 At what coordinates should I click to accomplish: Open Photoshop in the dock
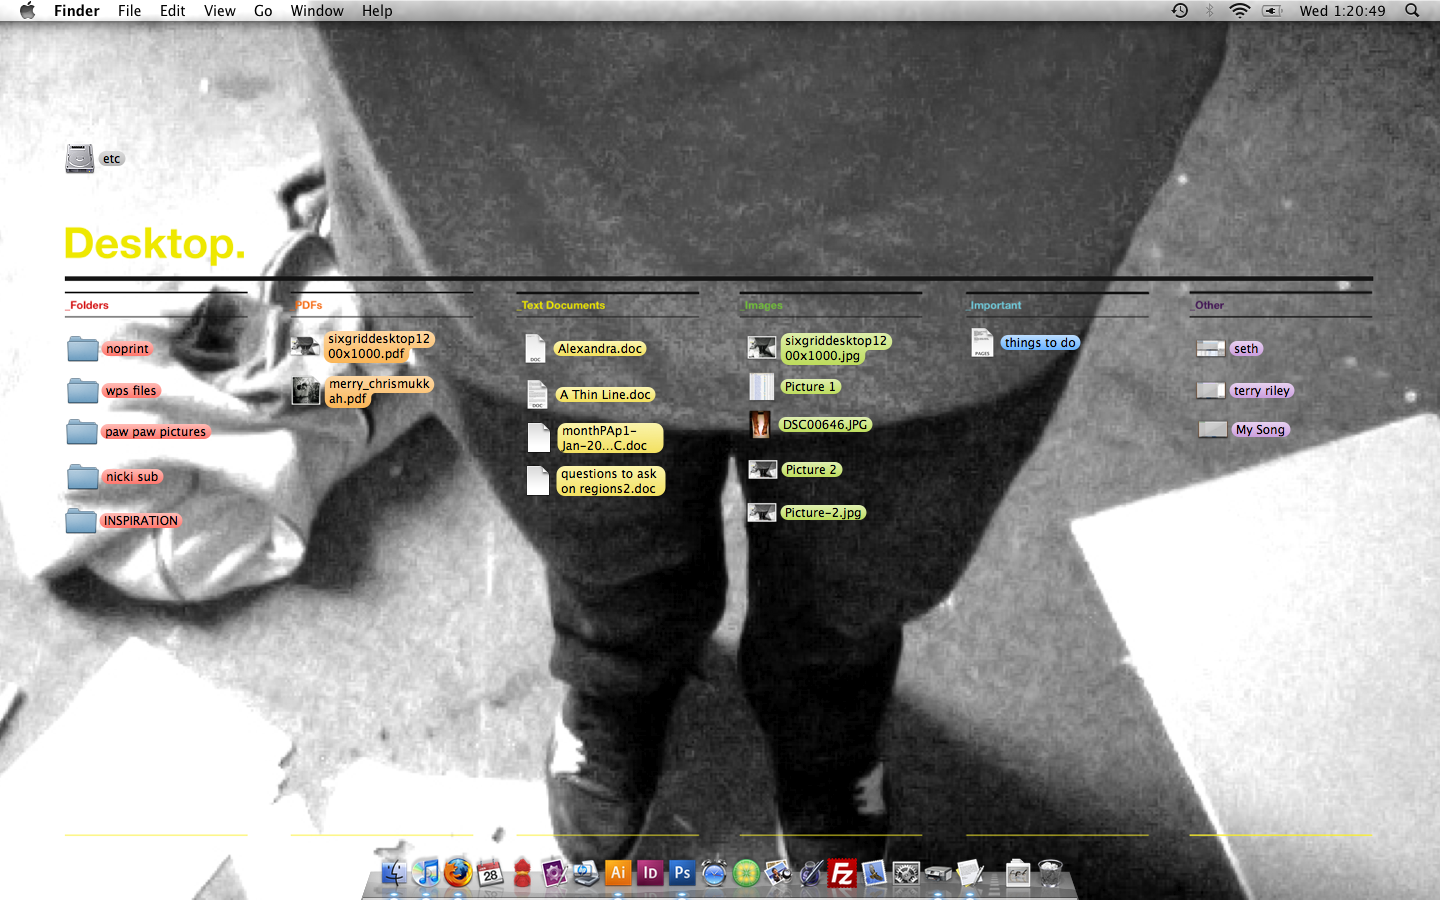coord(682,873)
